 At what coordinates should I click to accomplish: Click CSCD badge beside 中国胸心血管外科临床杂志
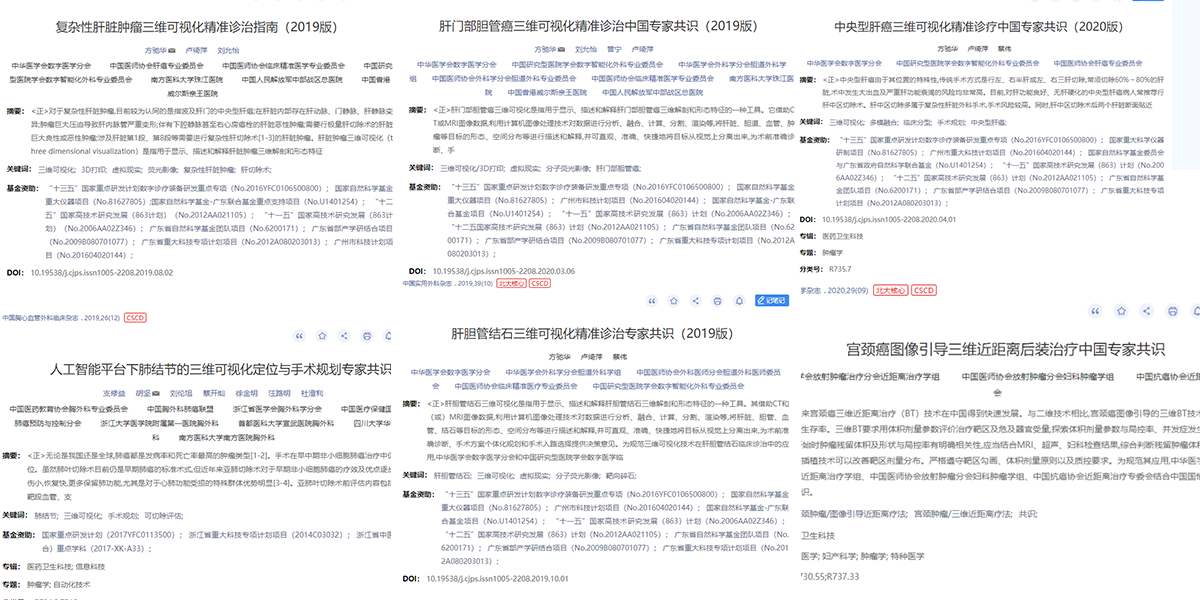[x=135, y=318]
